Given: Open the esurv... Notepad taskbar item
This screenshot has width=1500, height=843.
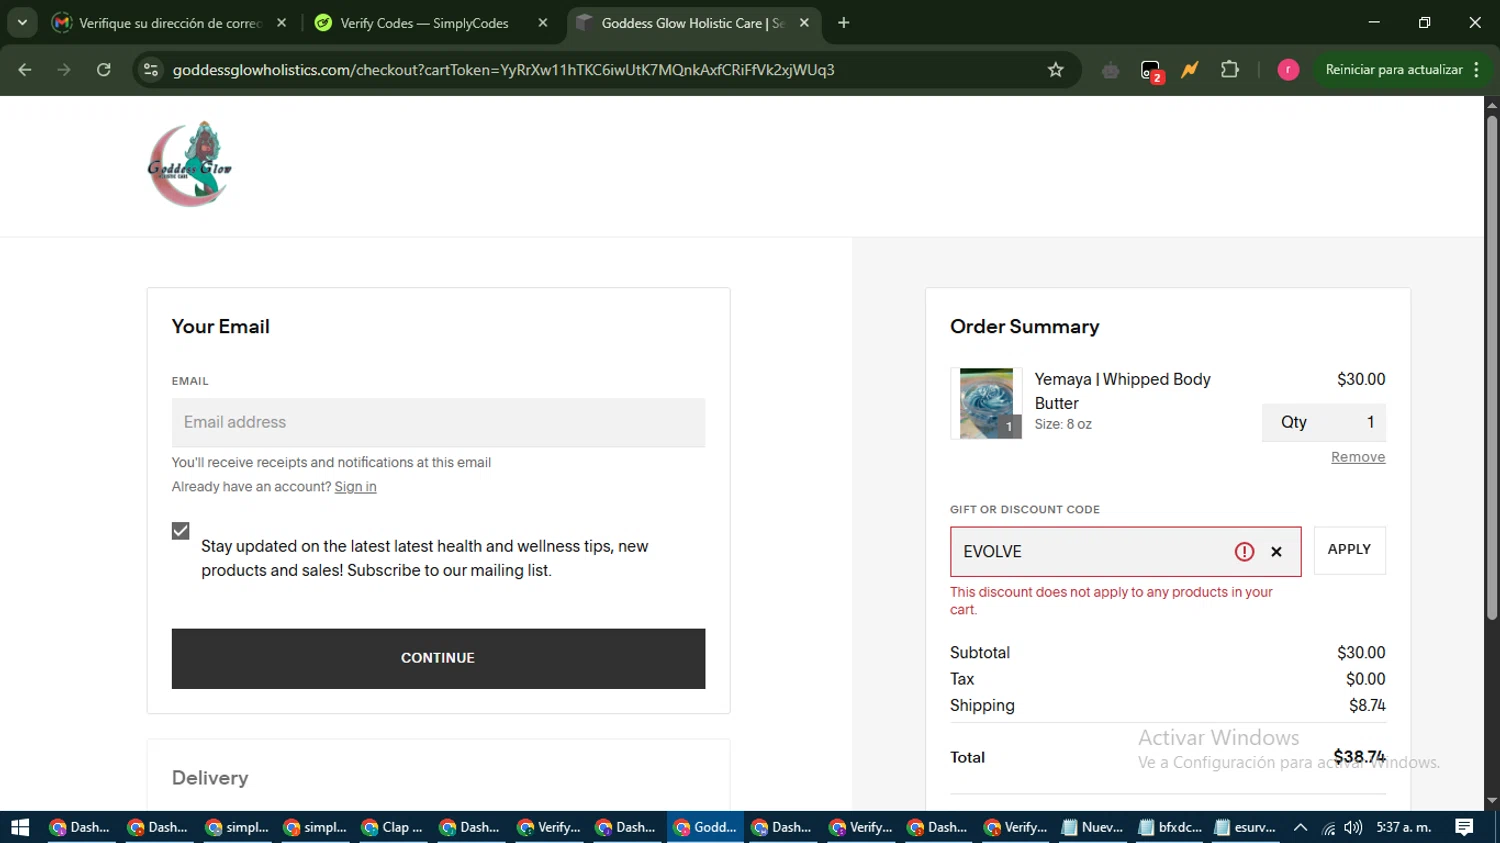Looking at the screenshot, I should pyautogui.click(x=1246, y=827).
